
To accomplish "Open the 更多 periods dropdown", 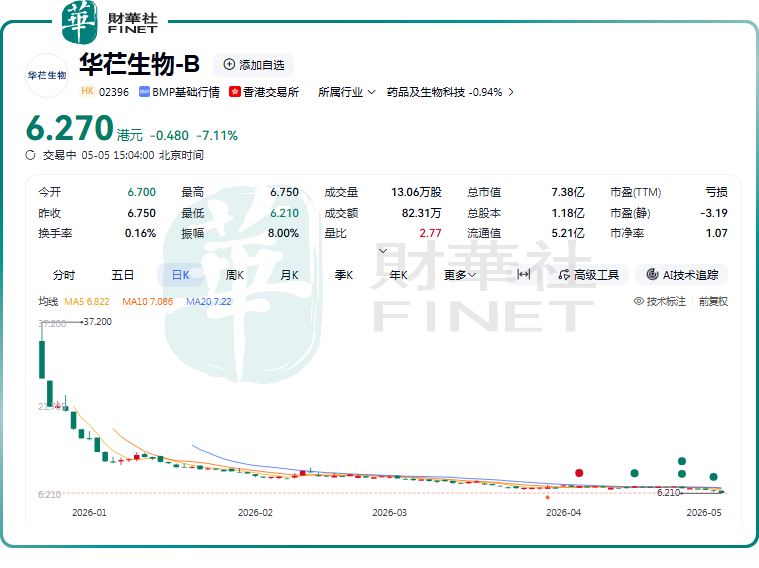I will tap(460, 275).
